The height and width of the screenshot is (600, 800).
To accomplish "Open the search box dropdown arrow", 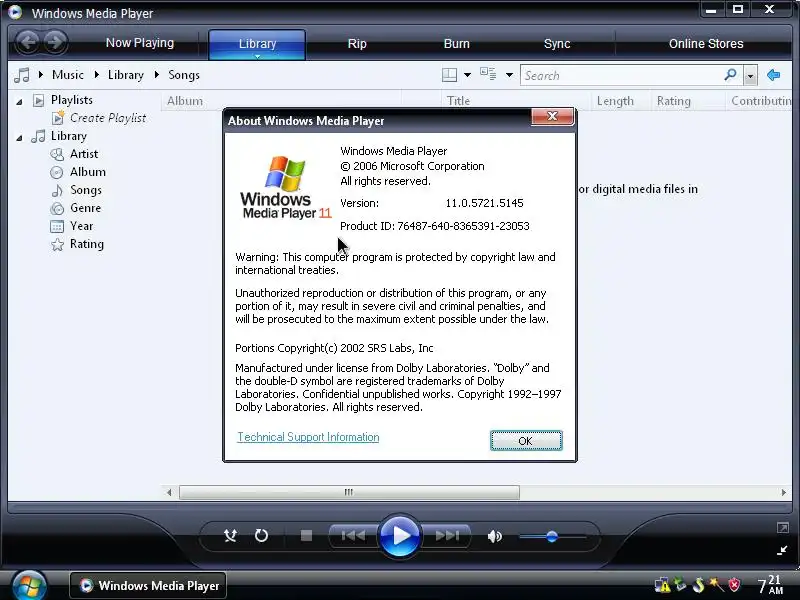I will tap(750, 76).
